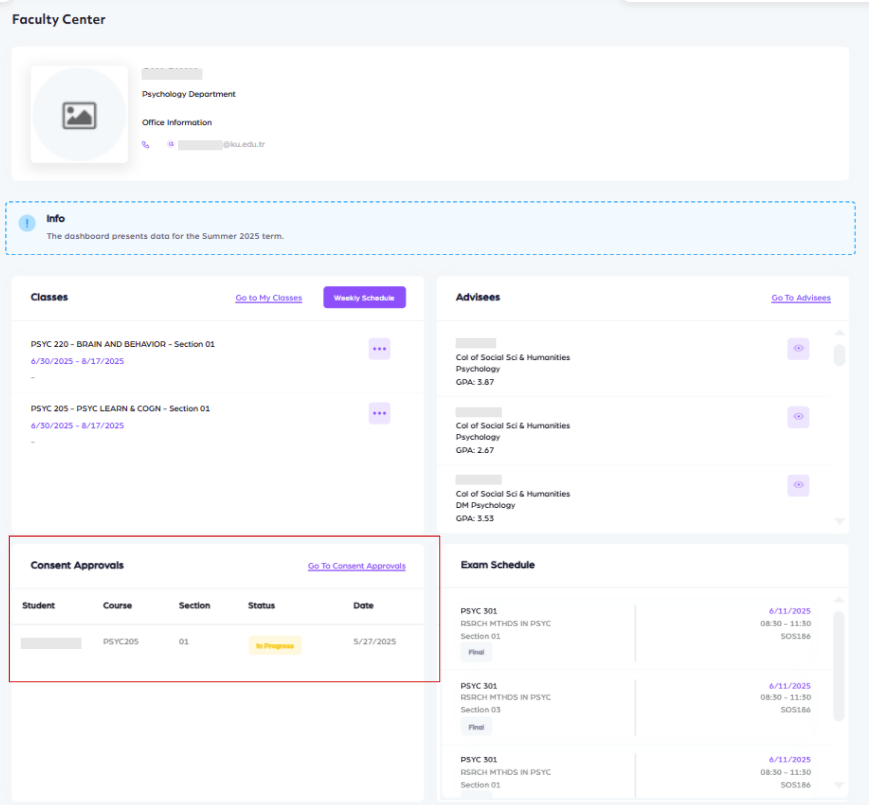Image resolution: width=869 pixels, height=805 pixels.
Task: Open the Go to My Classes link
Action: (268, 298)
